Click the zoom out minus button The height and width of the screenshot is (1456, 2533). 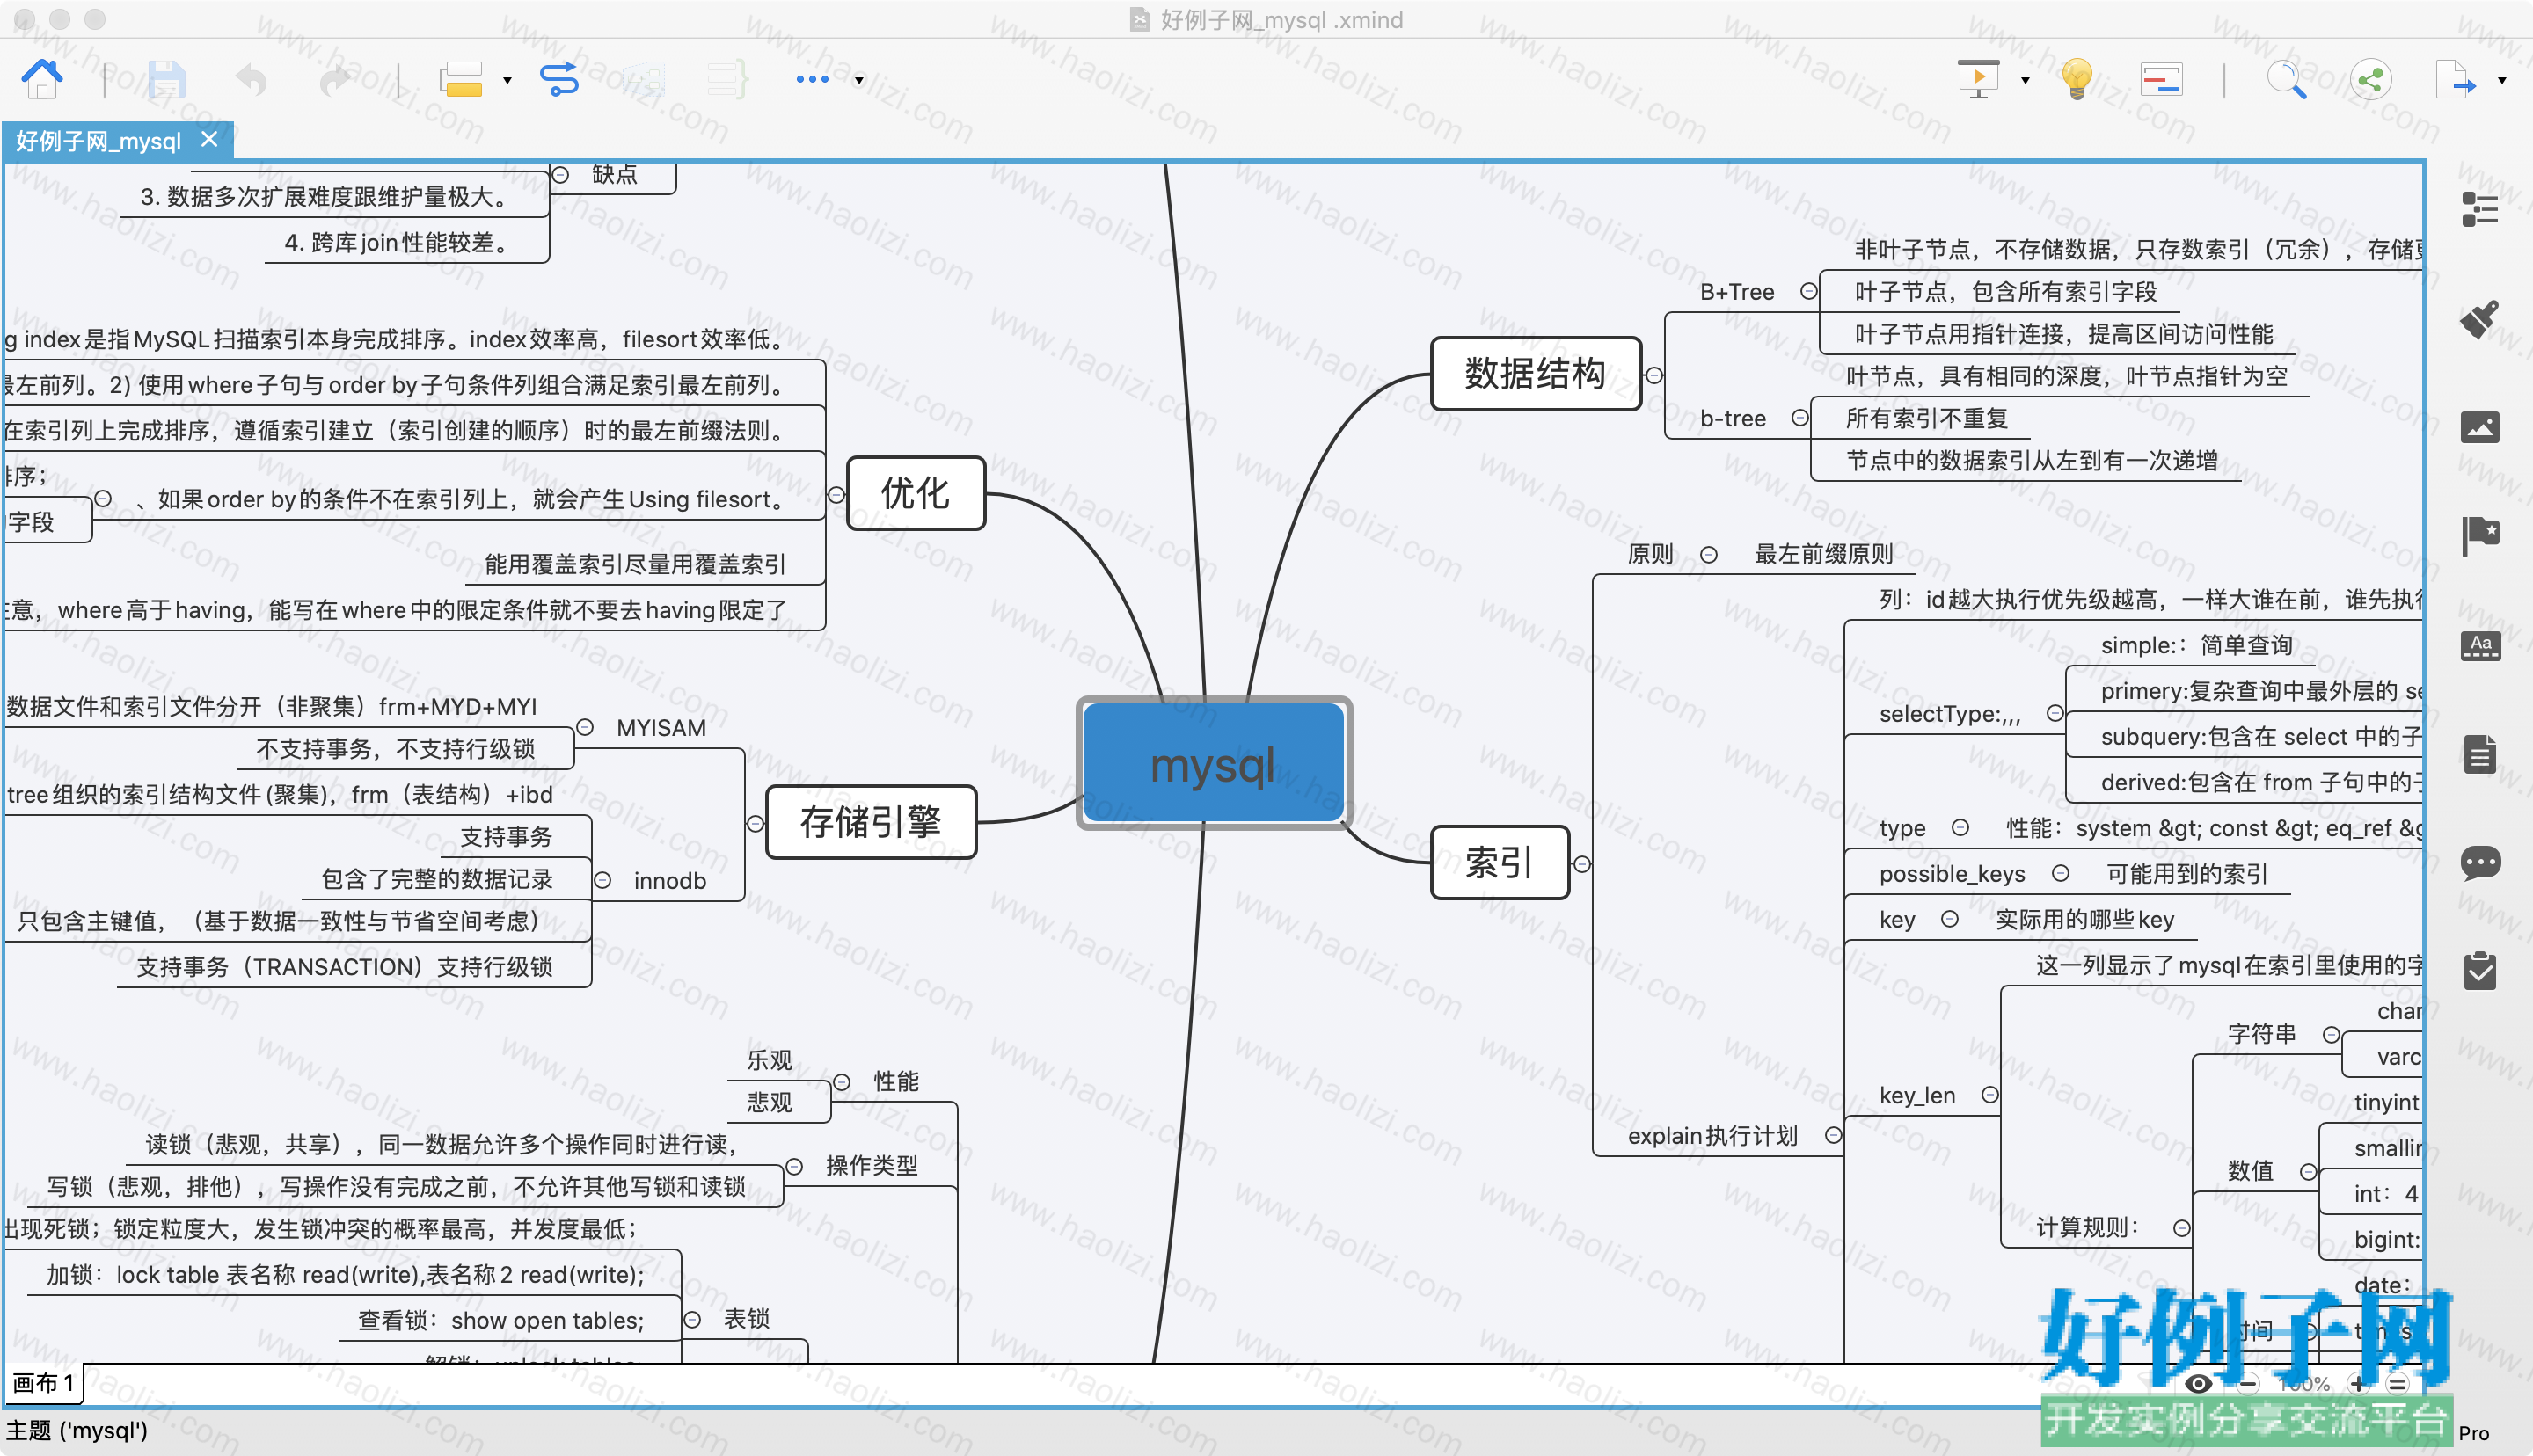[2248, 1385]
